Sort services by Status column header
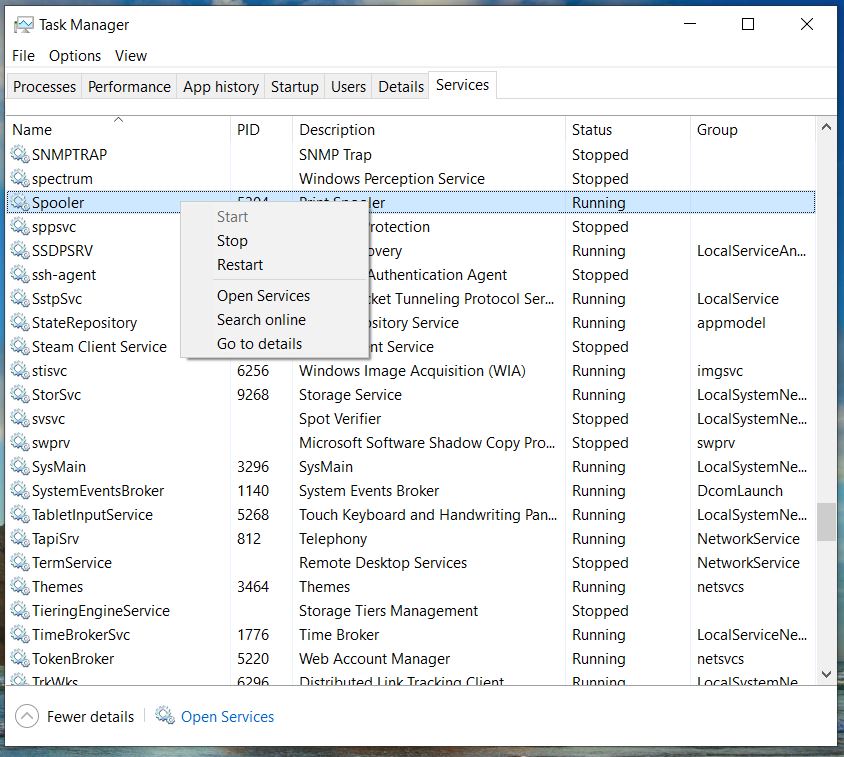This screenshot has height=757, width=844. click(x=628, y=129)
